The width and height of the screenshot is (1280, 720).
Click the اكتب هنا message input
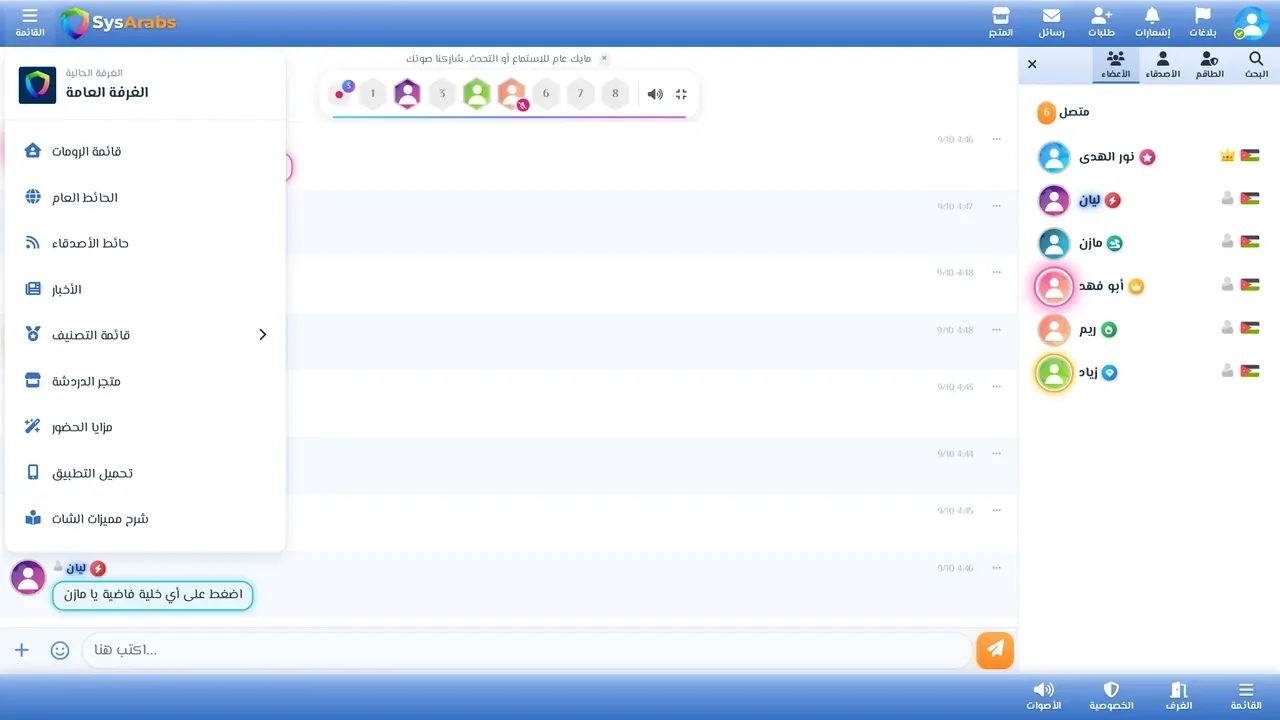coord(527,650)
